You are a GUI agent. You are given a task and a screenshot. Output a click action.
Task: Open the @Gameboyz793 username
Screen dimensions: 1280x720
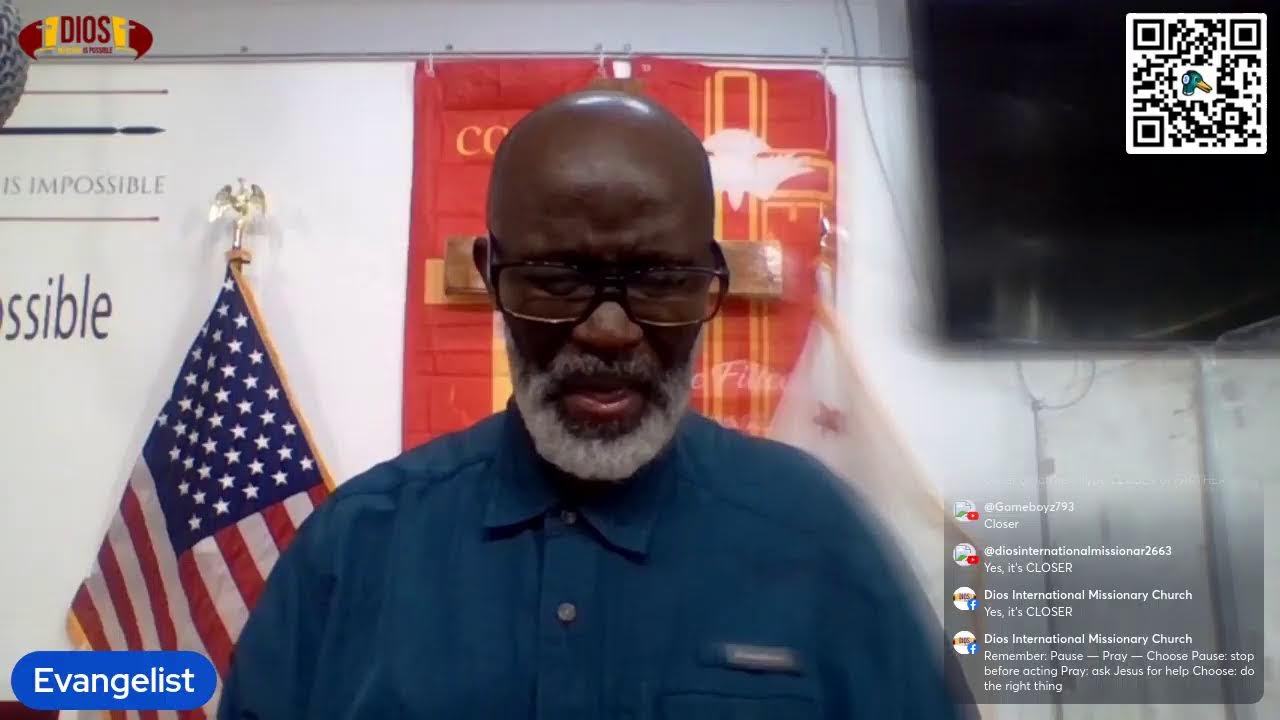click(x=1029, y=507)
